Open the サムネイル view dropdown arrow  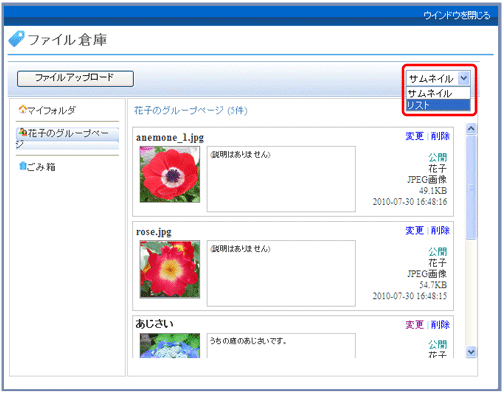(464, 78)
